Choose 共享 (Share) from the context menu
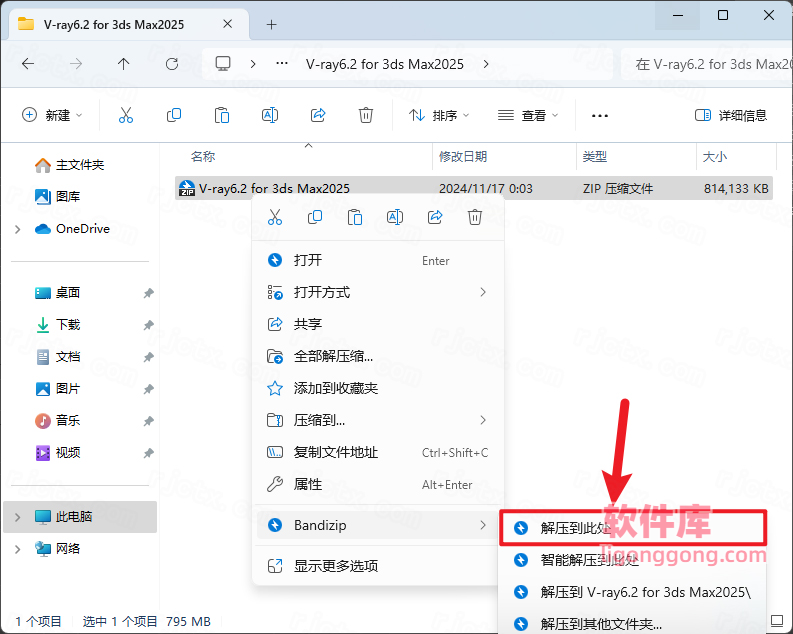Image resolution: width=793 pixels, height=634 pixels. 378,324
